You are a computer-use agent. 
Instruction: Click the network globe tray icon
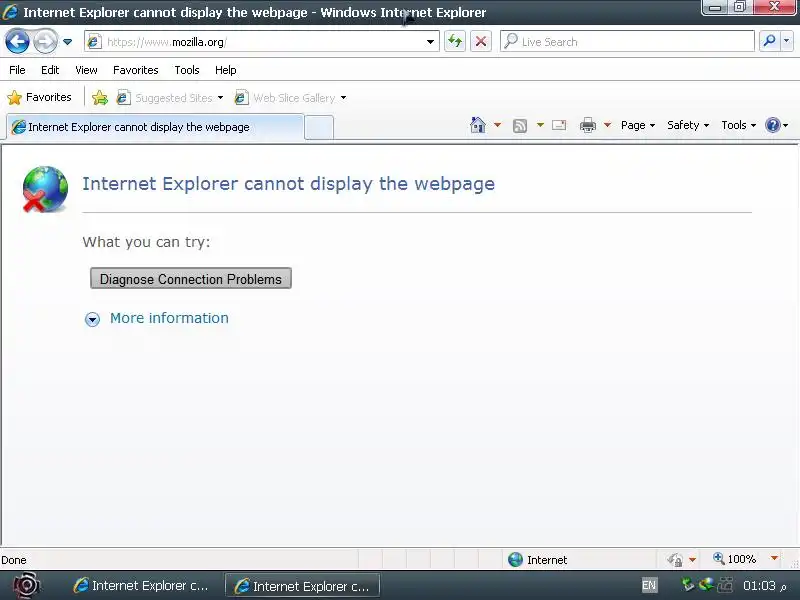coord(706,584)
